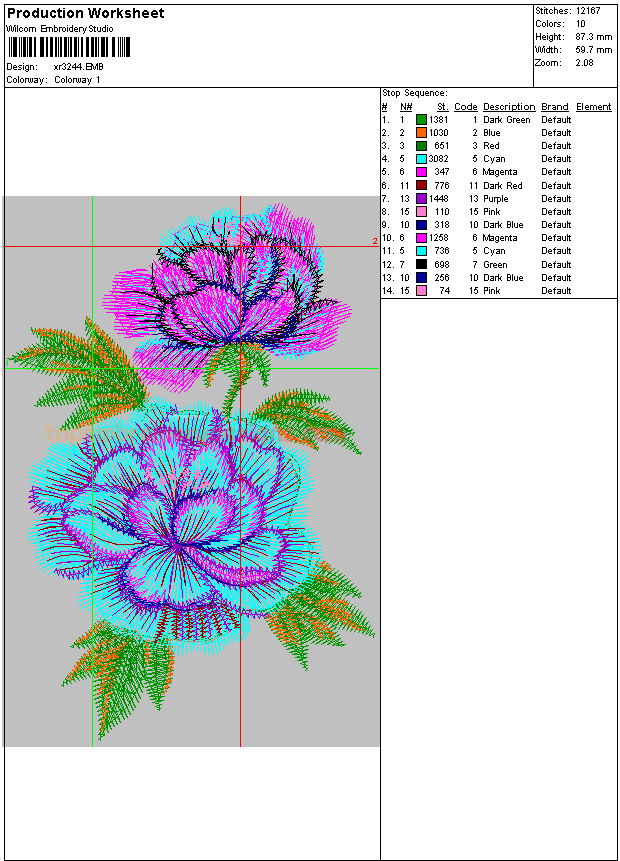
Task: Click the Stitches value '12167'
Action: tap(588, 11)
